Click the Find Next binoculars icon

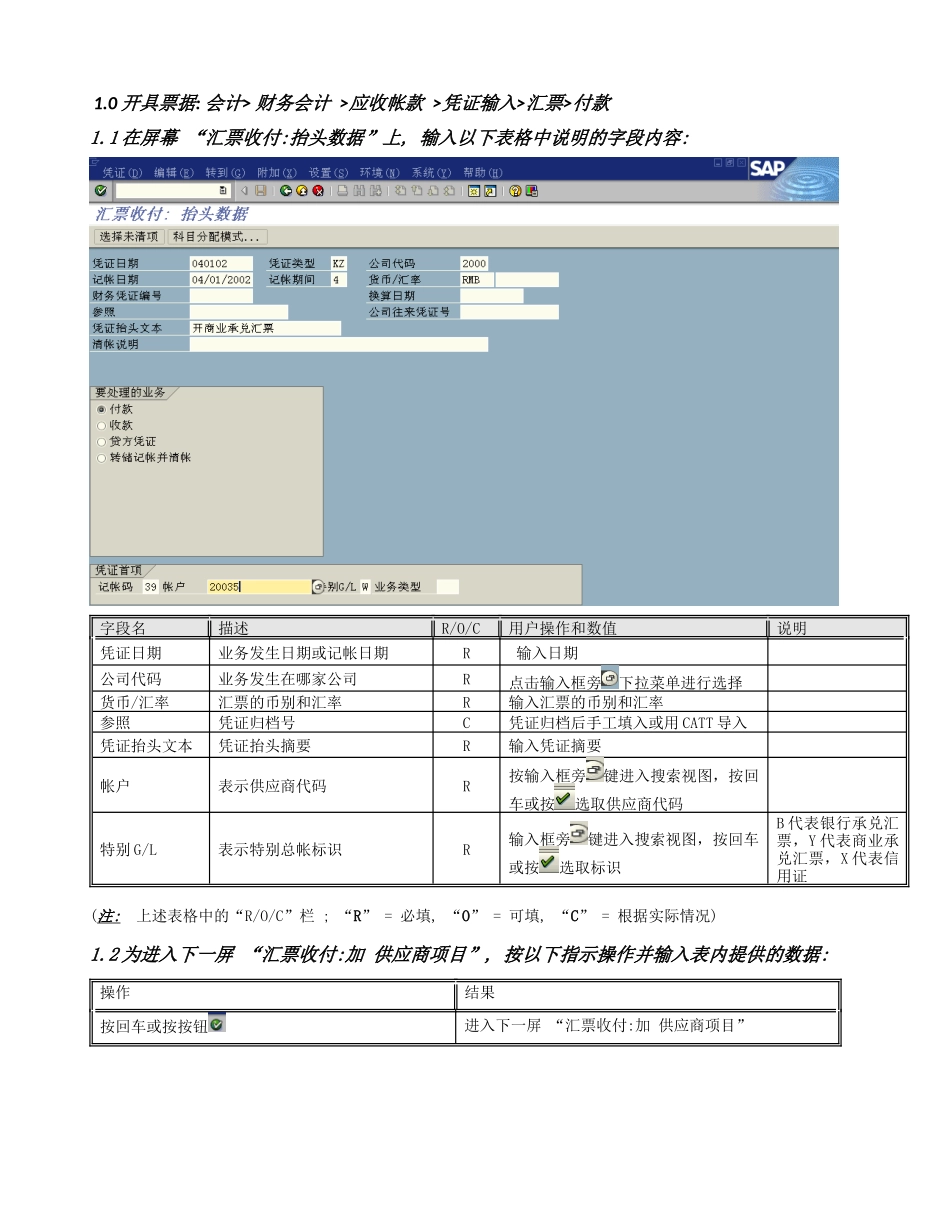(376, 190)
